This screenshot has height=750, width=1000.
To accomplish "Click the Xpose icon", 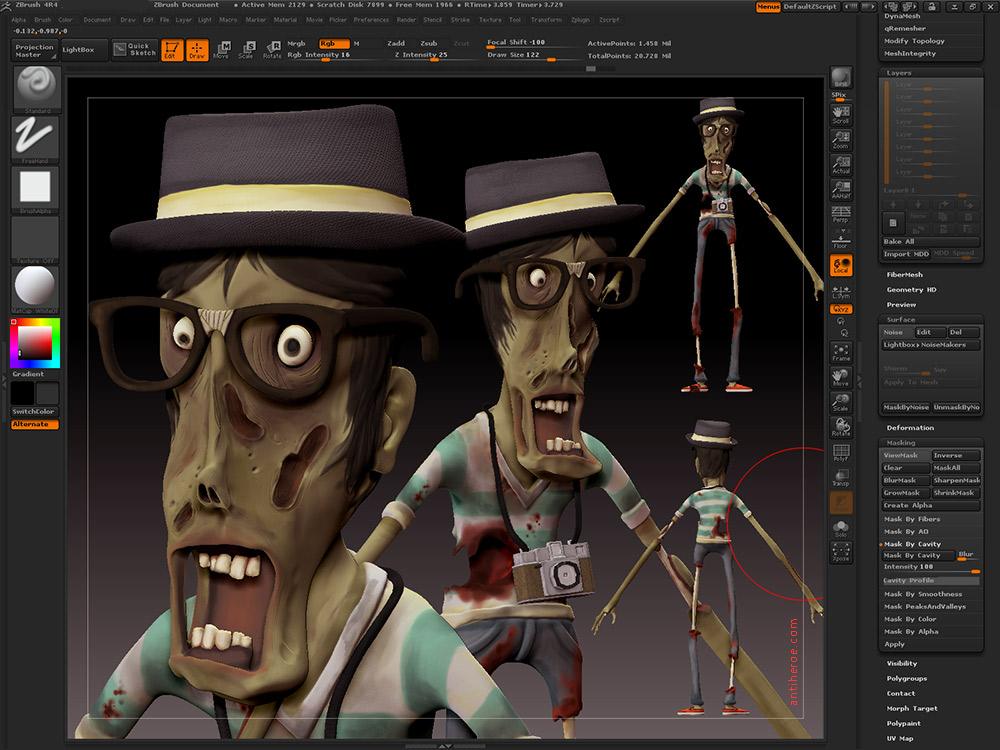I will click(x=841, y=552).
